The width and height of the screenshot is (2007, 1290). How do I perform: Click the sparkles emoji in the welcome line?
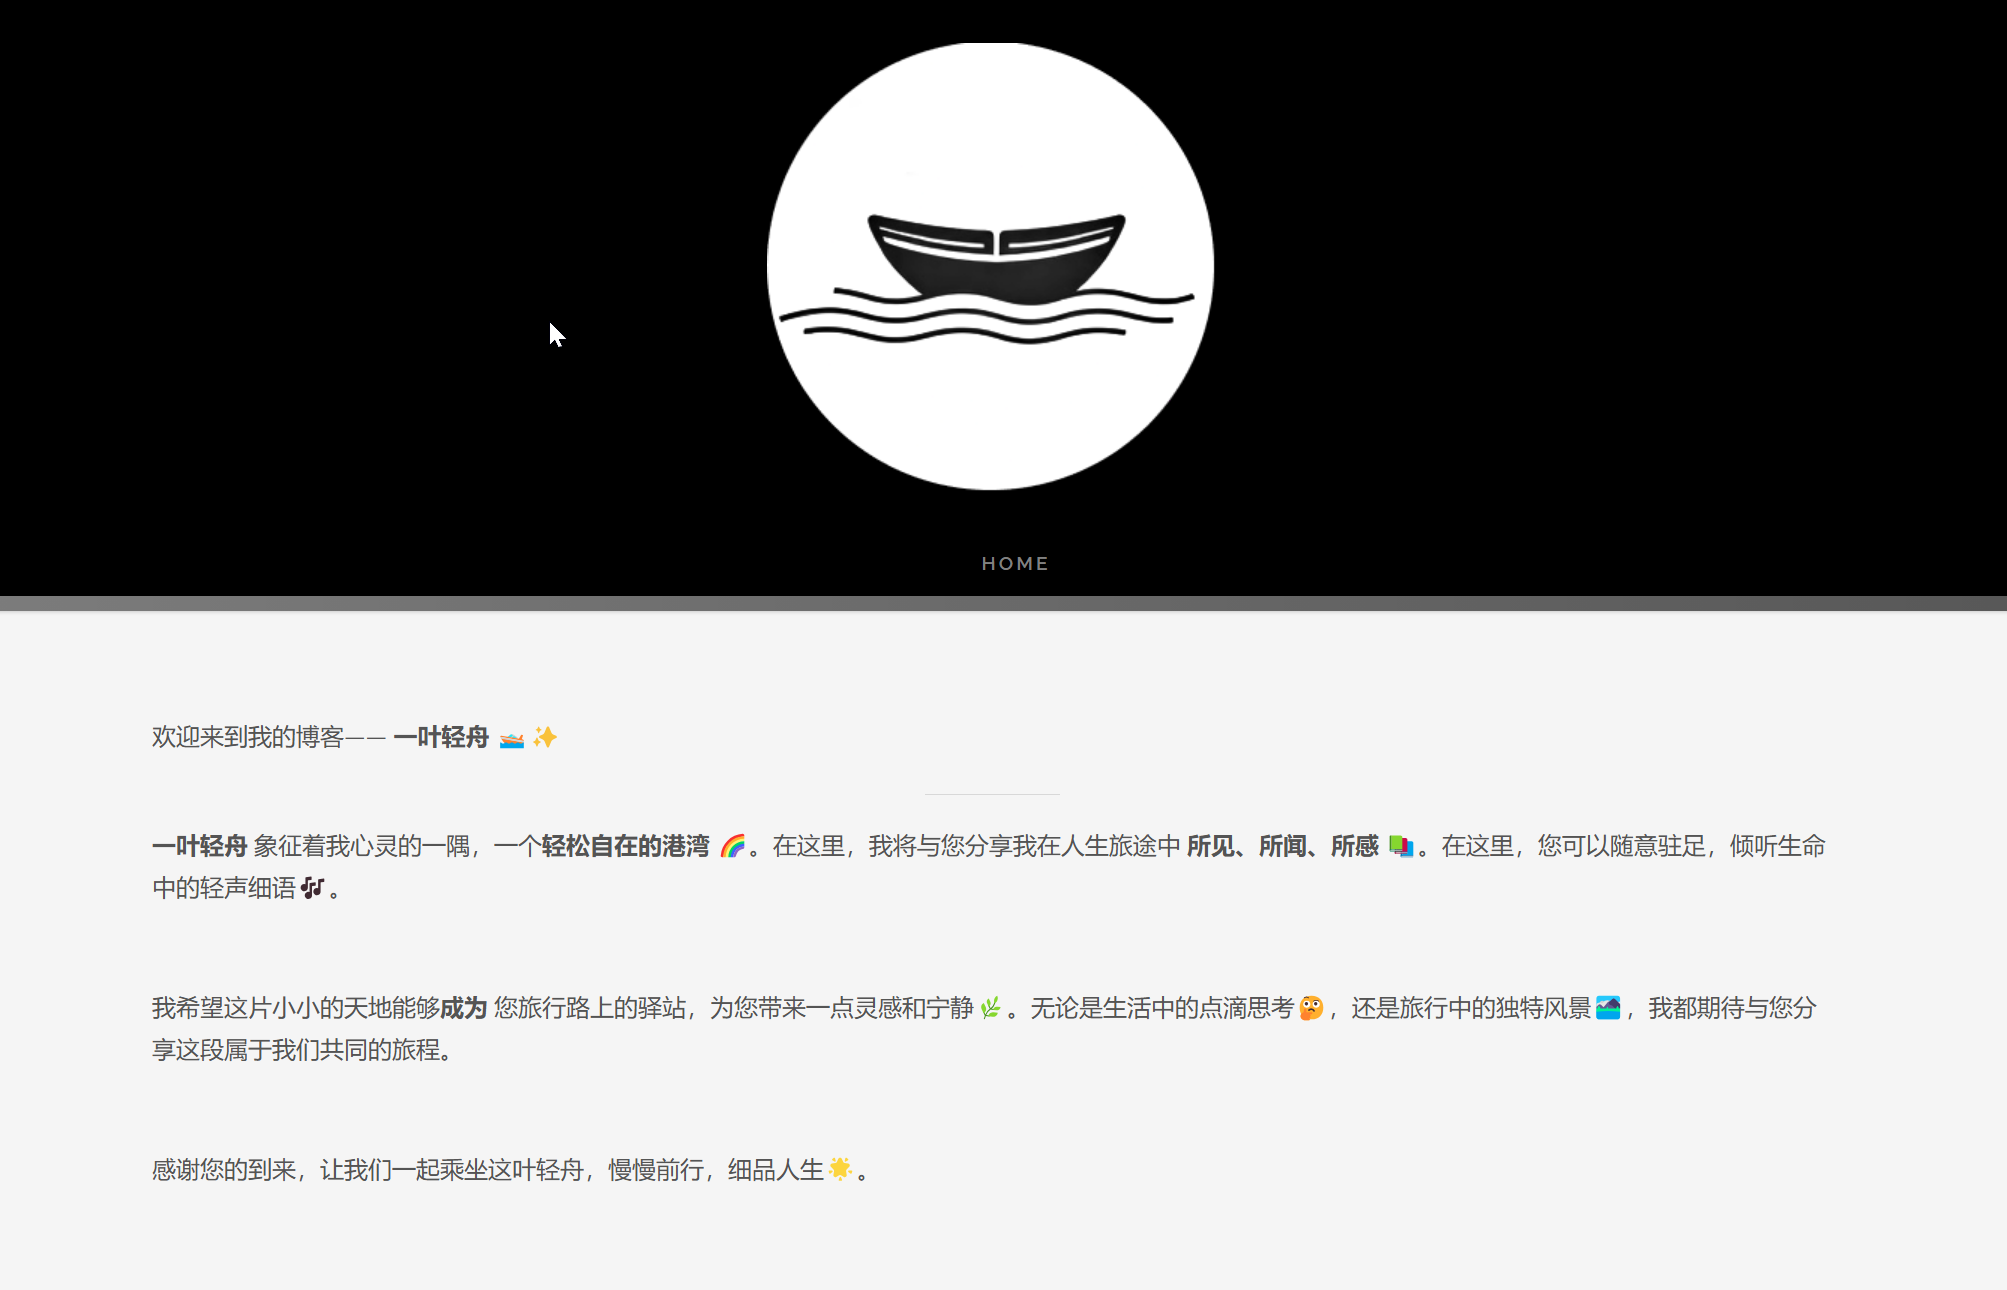(x=545, y=738)
